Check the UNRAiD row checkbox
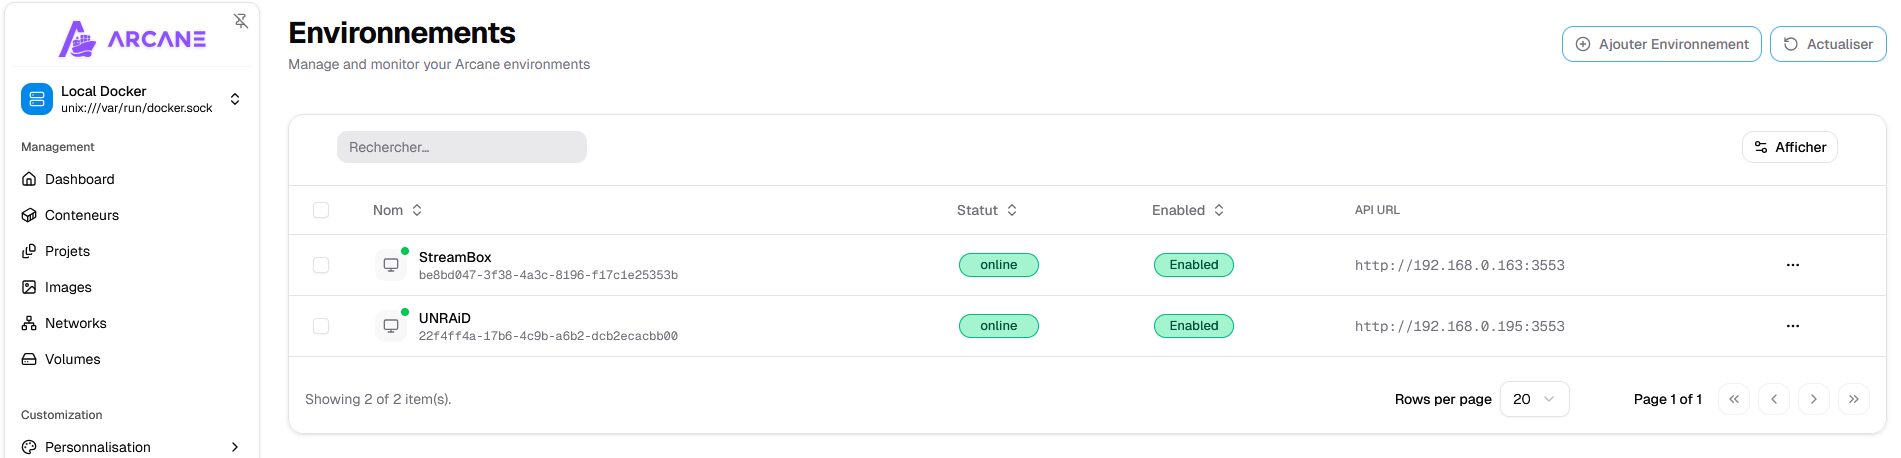Screen dimensions: 1901x458 click(321, 326)
